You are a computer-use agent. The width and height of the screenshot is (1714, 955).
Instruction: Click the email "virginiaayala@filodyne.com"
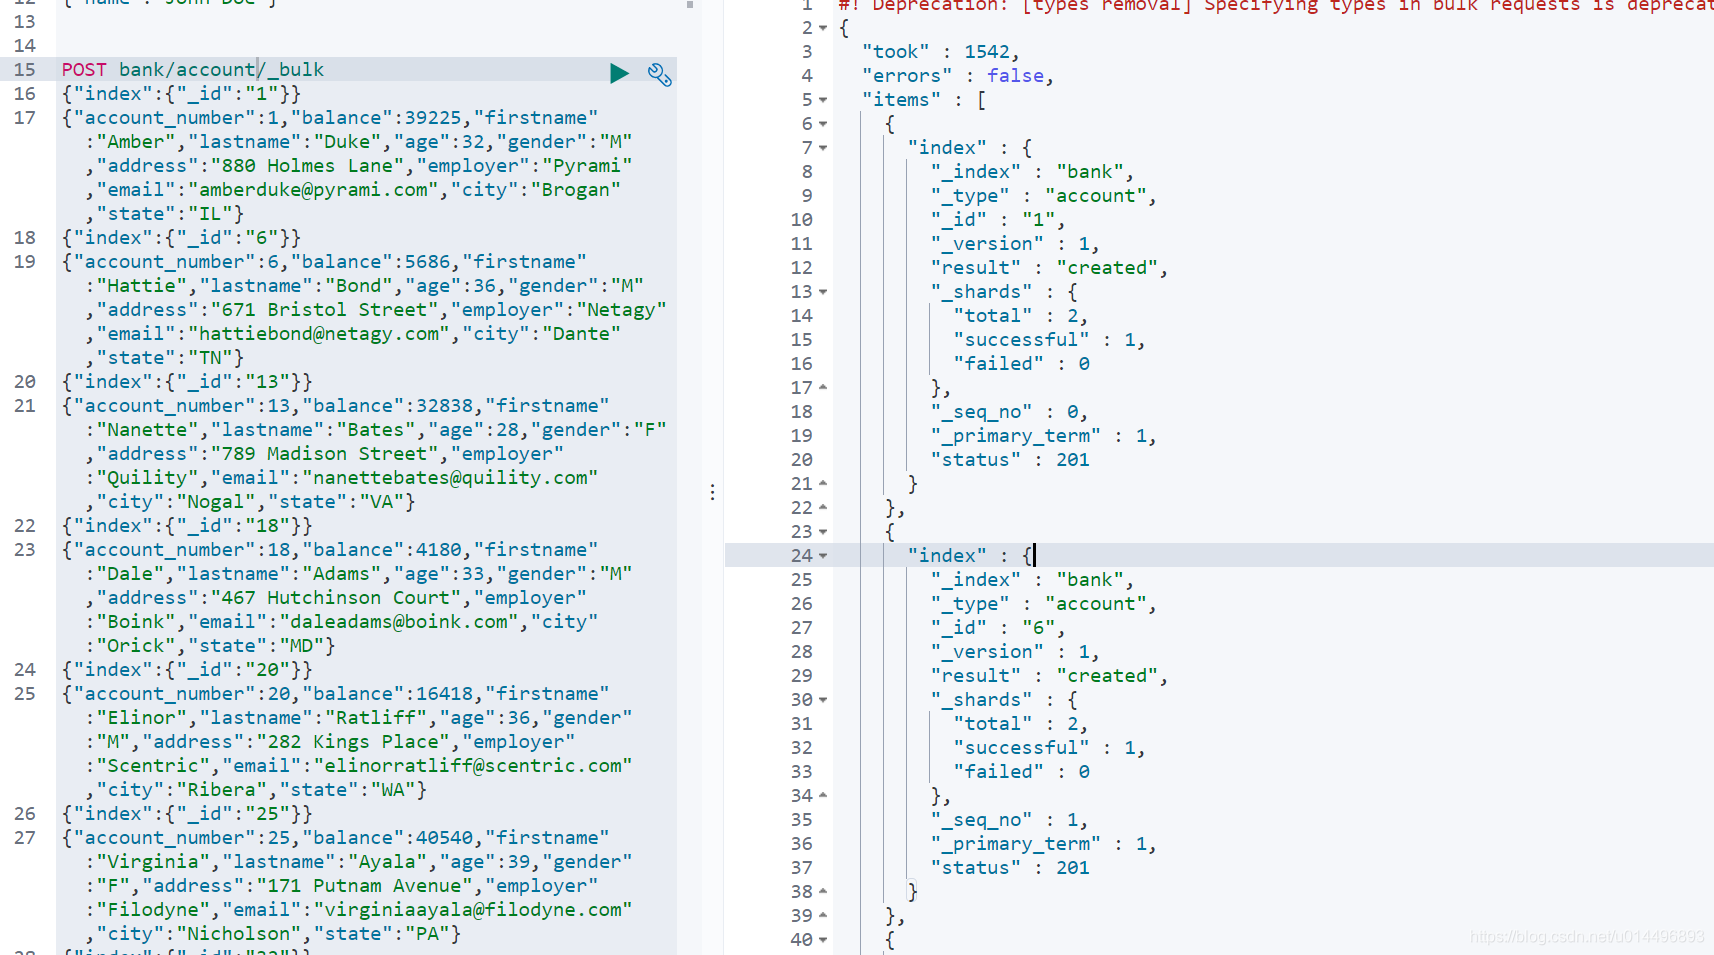pos(473,909)
